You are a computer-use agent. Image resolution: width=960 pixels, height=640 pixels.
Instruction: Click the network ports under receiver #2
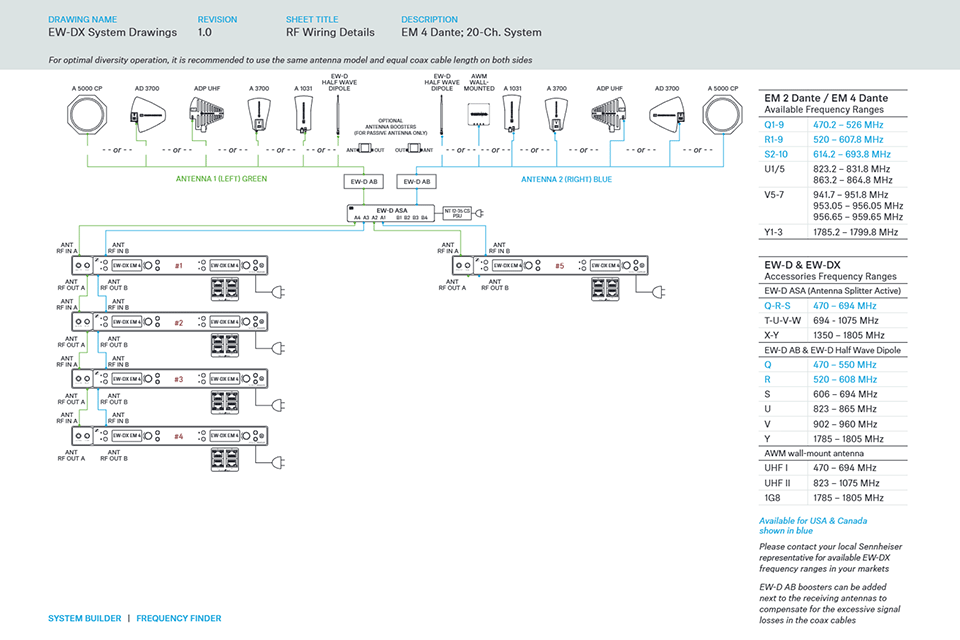coord(225,345)
